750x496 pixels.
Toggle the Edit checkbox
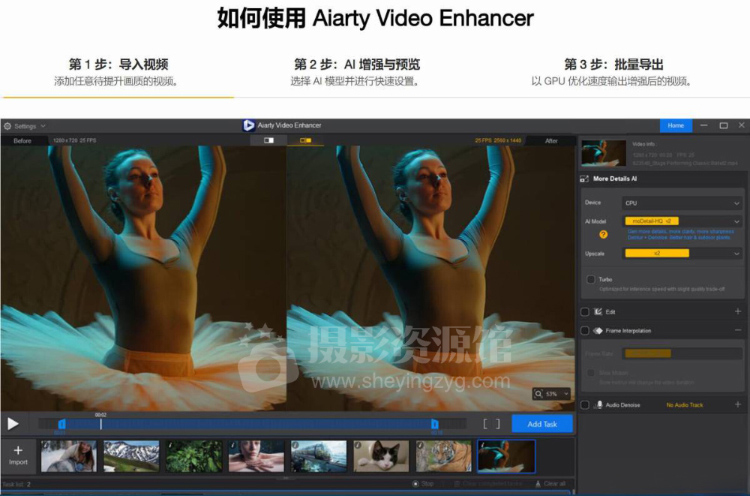pos(585,312)
